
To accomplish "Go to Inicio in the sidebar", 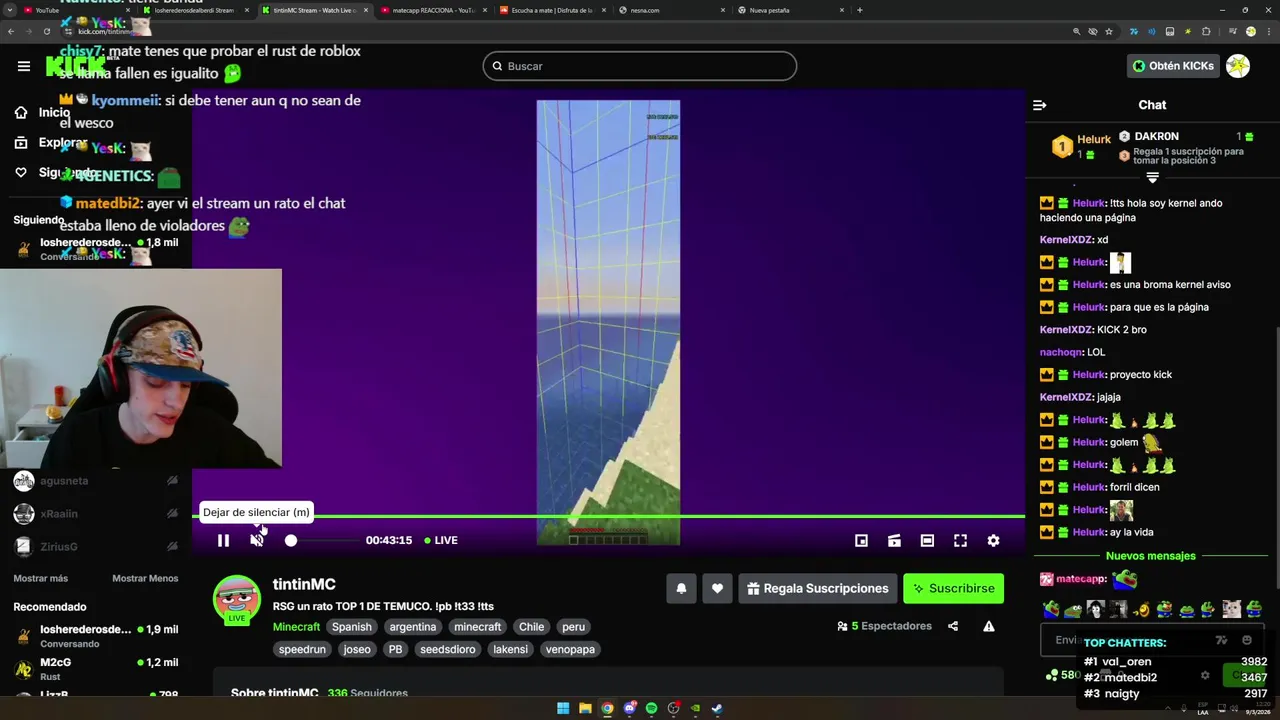I will click(x=44, y=113).
